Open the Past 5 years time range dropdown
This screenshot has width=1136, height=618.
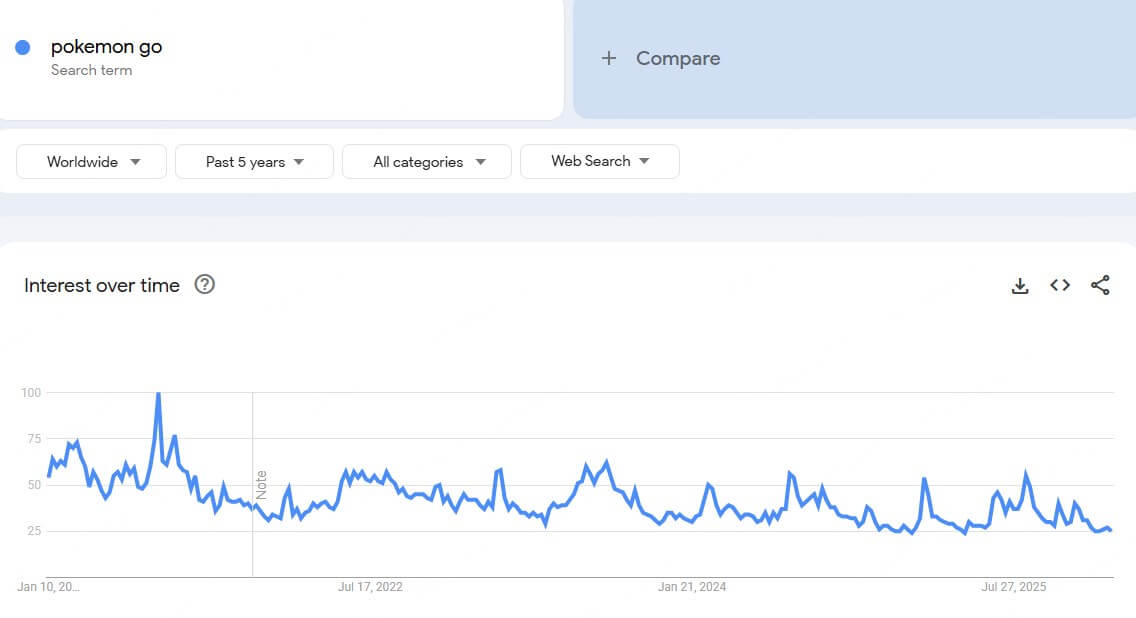(x=254, y=161)
